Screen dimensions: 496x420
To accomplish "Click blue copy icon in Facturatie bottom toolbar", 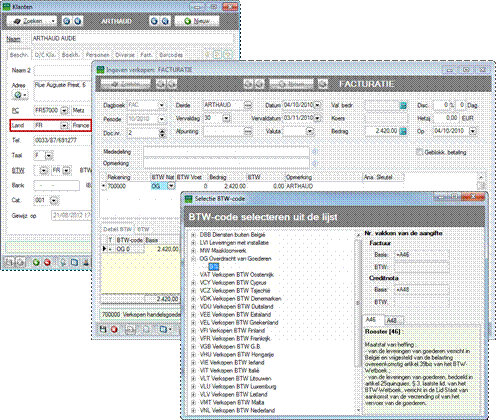I will pos(163,329).
